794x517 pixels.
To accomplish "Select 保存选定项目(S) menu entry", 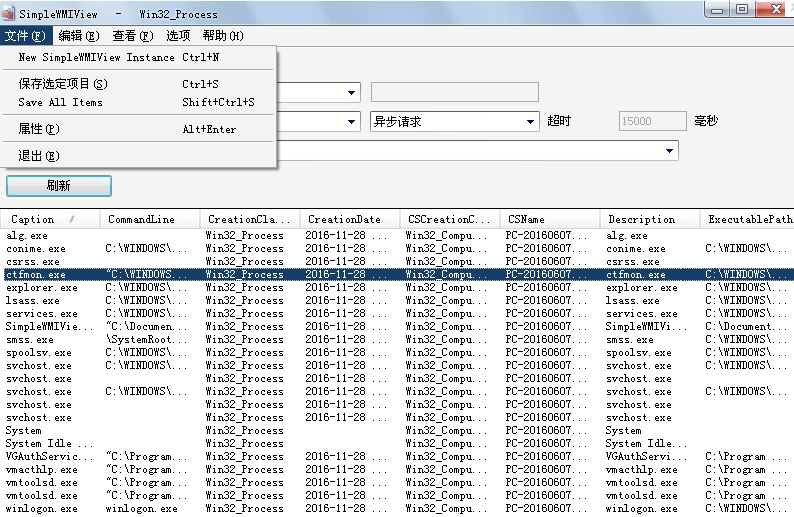I will pos(139,84).
